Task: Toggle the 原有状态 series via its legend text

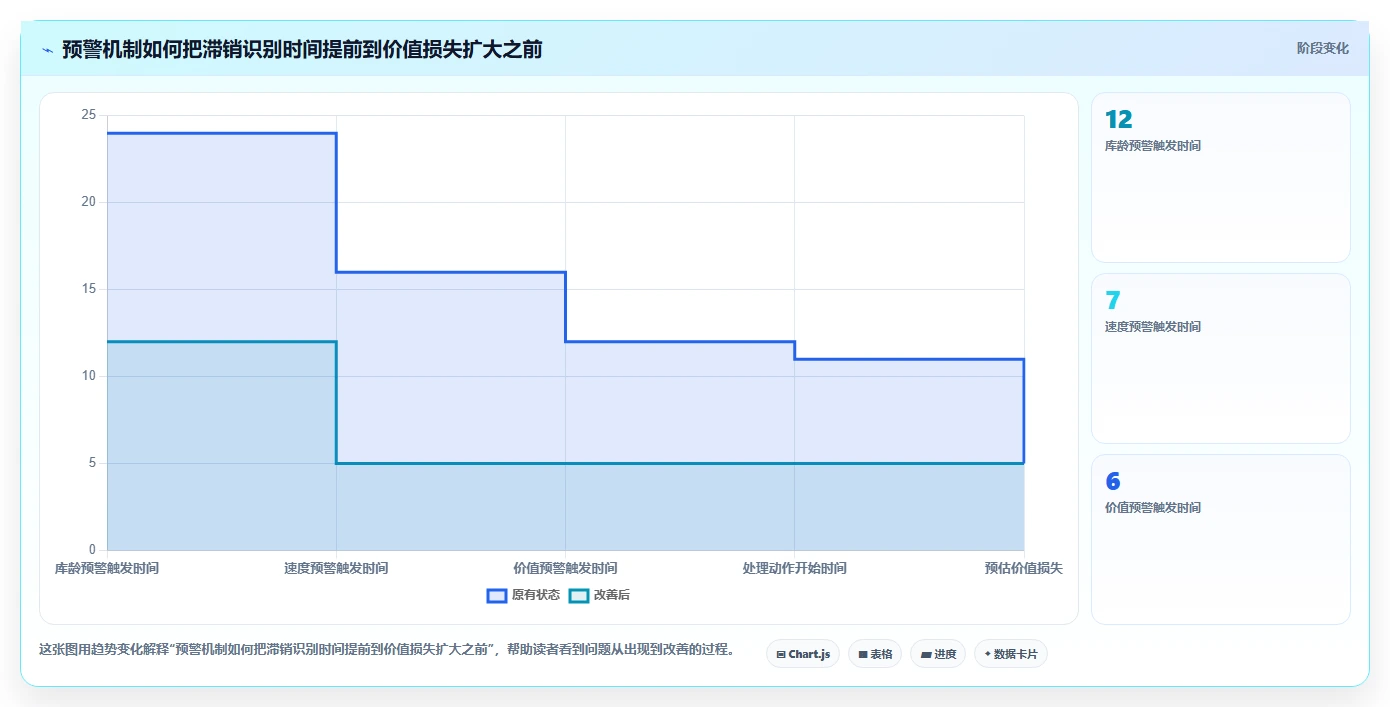Action: pyautogui.click(x=536, y=595)
